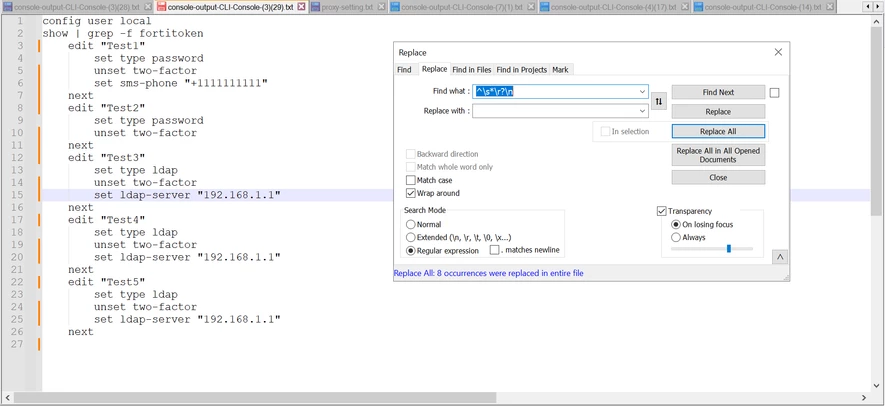This screenshot has height=406, width=885.
Task: Disable the Wrap around checkbox
Action: 410,193
